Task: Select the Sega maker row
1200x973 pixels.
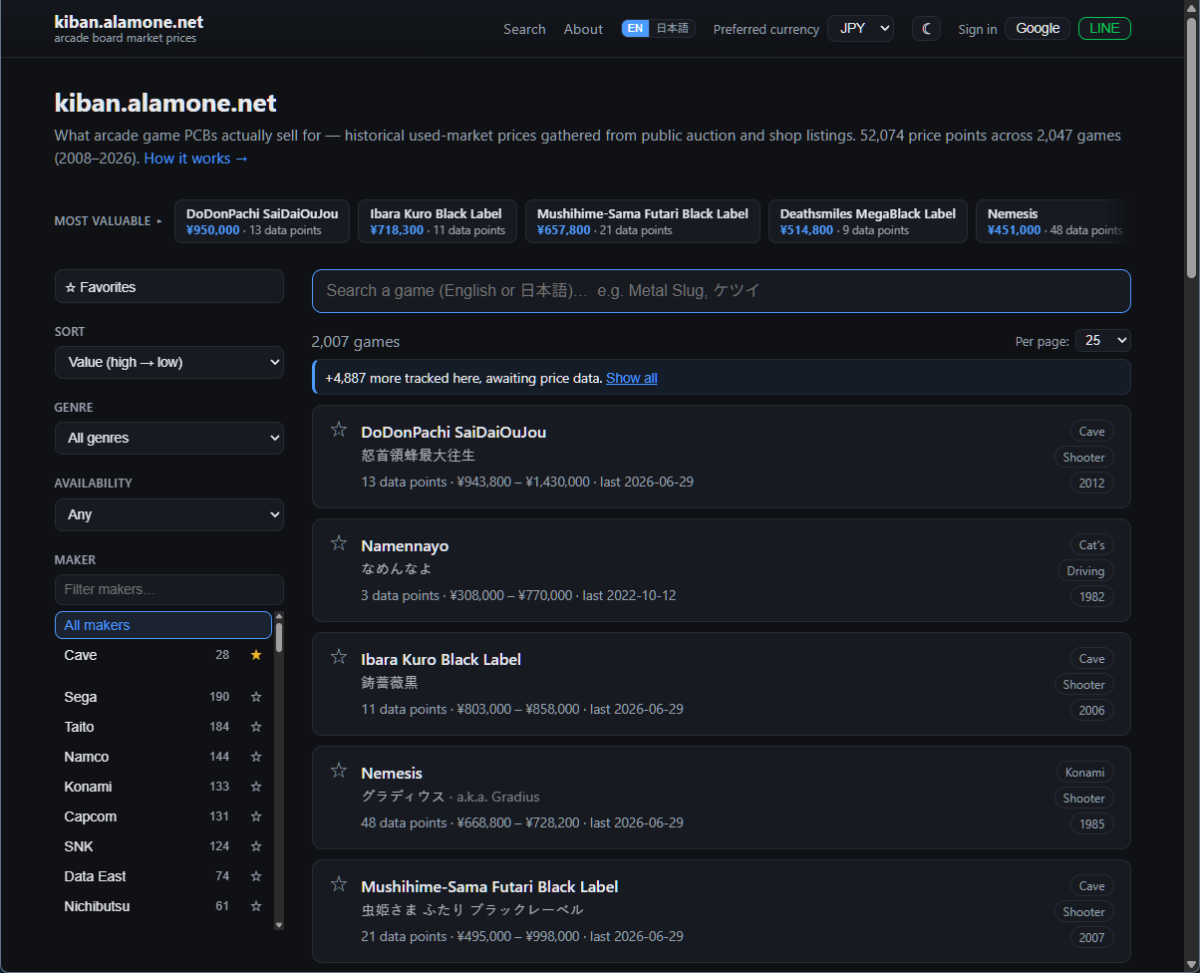Action: tap(145, 697)
